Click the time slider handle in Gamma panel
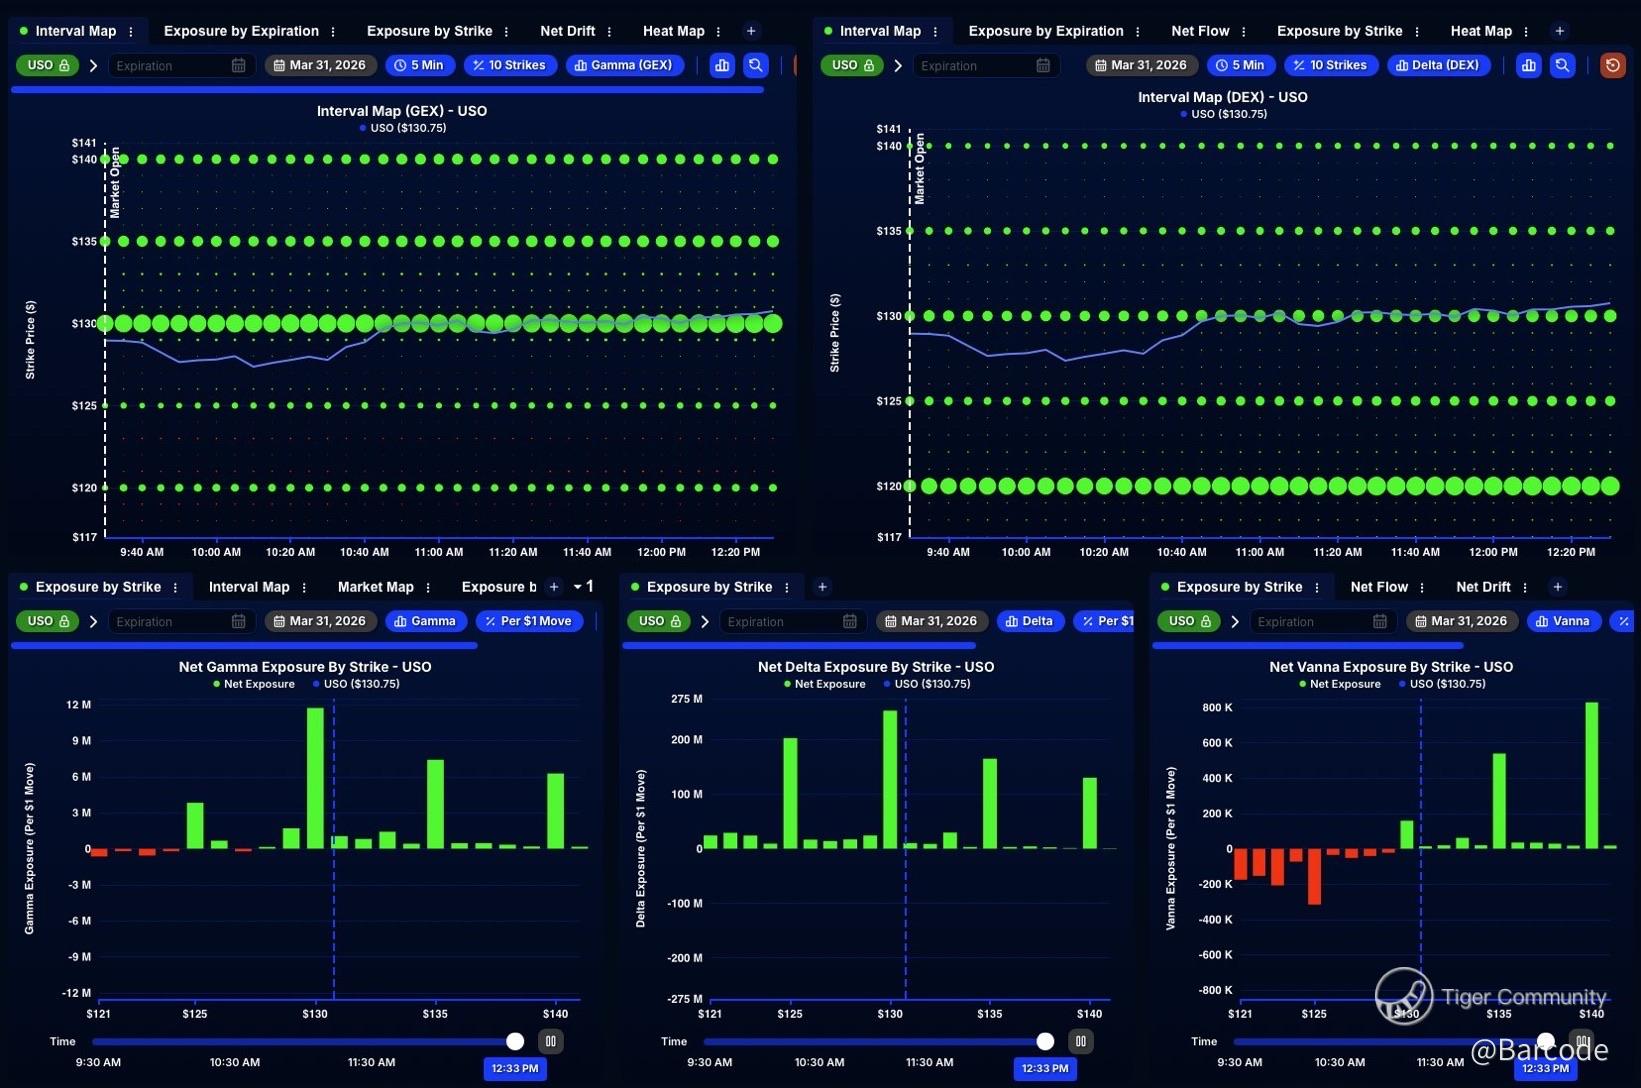The height and width of the screenshot is (1088, 1641). (x=515, y=1041)
